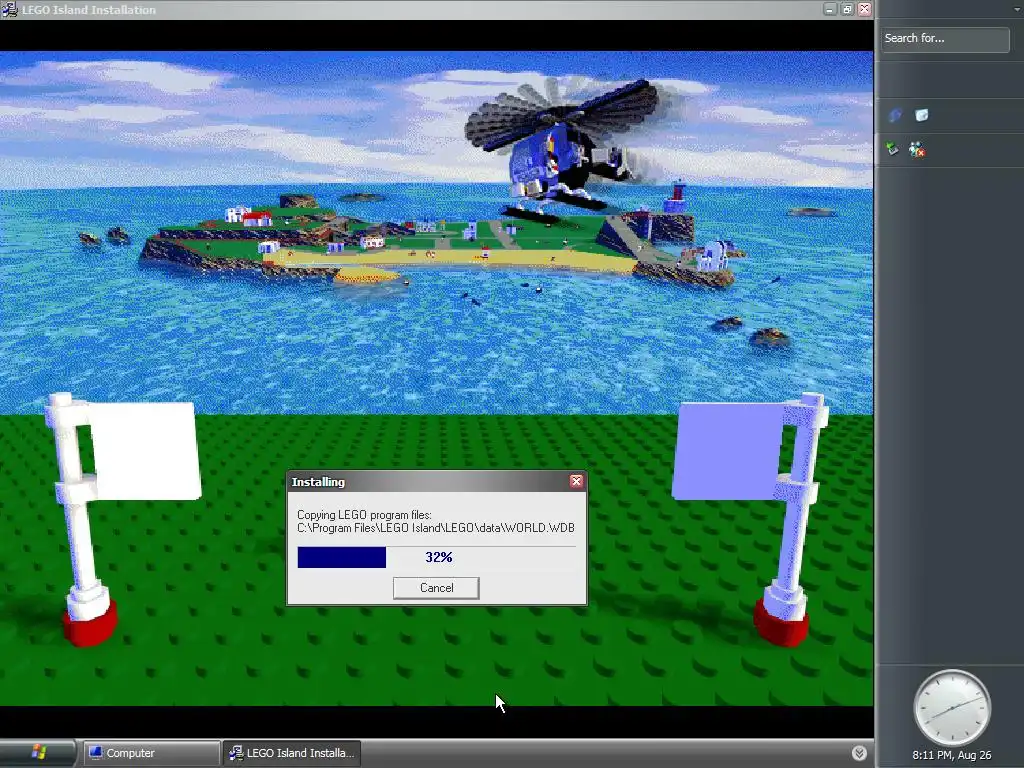Image resolution: width=1024 pixels, height=768 pixels.
Task: Click the 32% installation progress bar
Action: 436,557
